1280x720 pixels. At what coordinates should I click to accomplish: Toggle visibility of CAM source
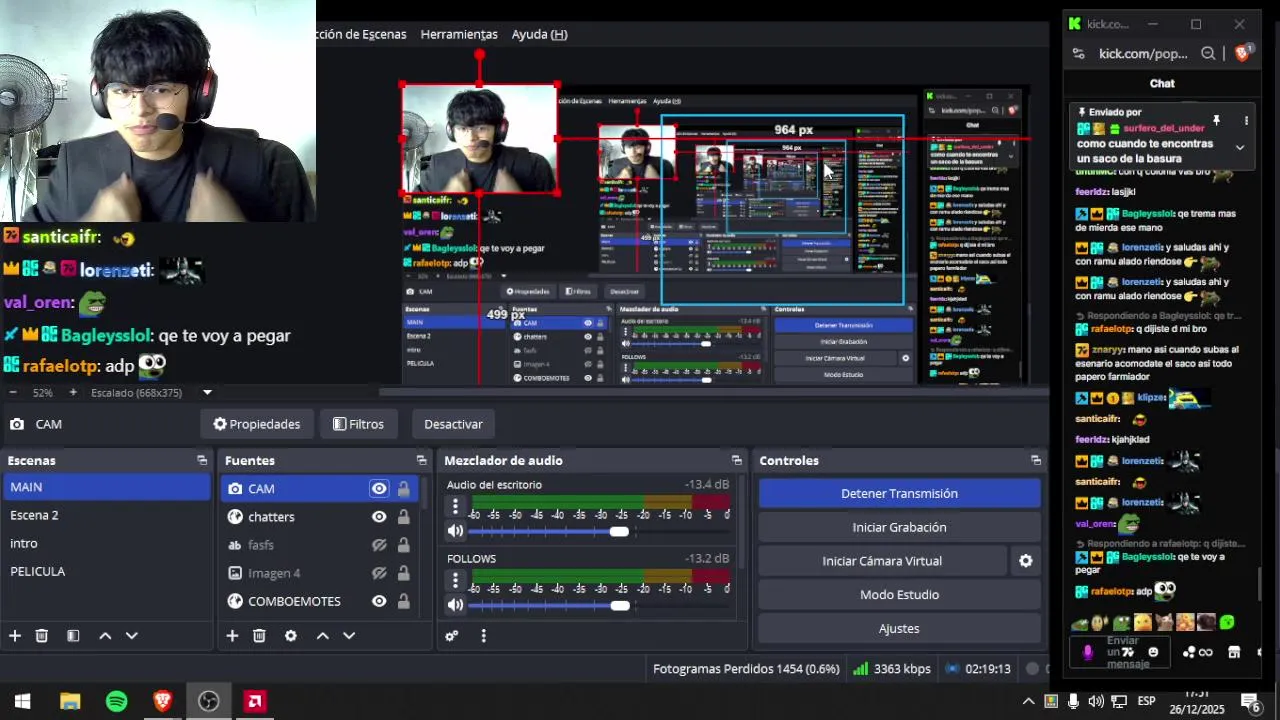379,489
